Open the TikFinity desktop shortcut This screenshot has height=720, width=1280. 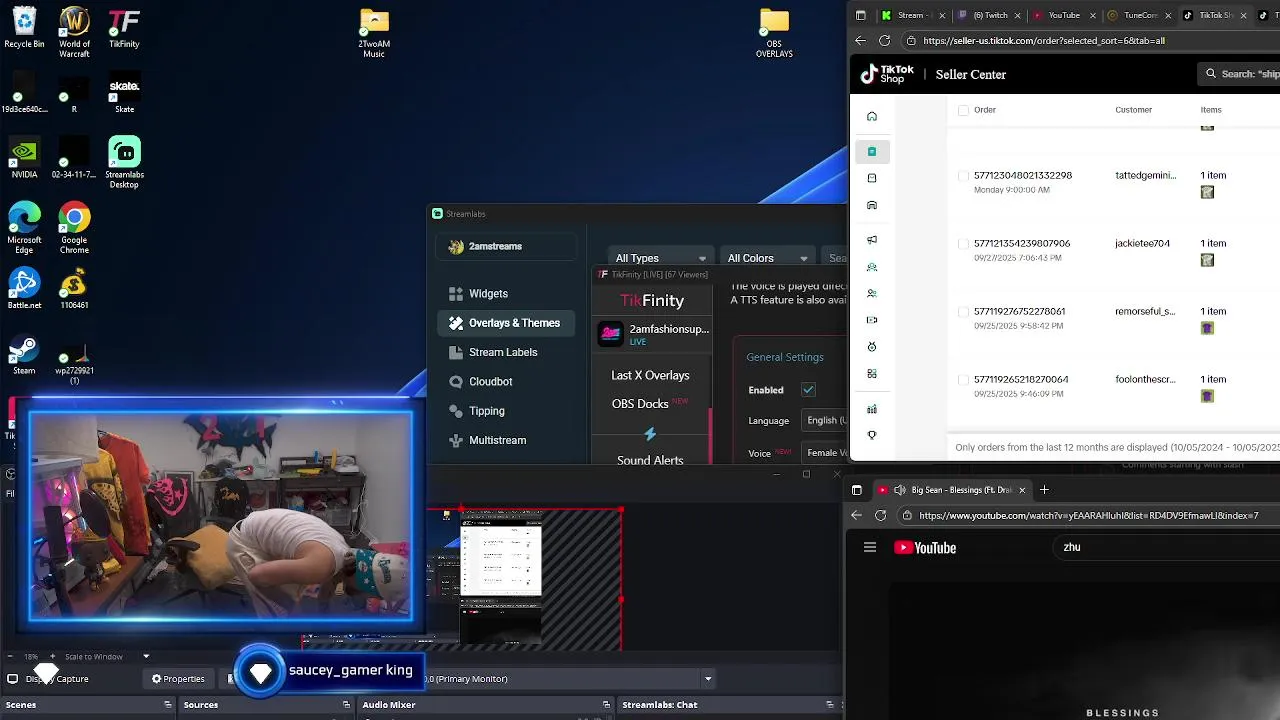point(124,27)
